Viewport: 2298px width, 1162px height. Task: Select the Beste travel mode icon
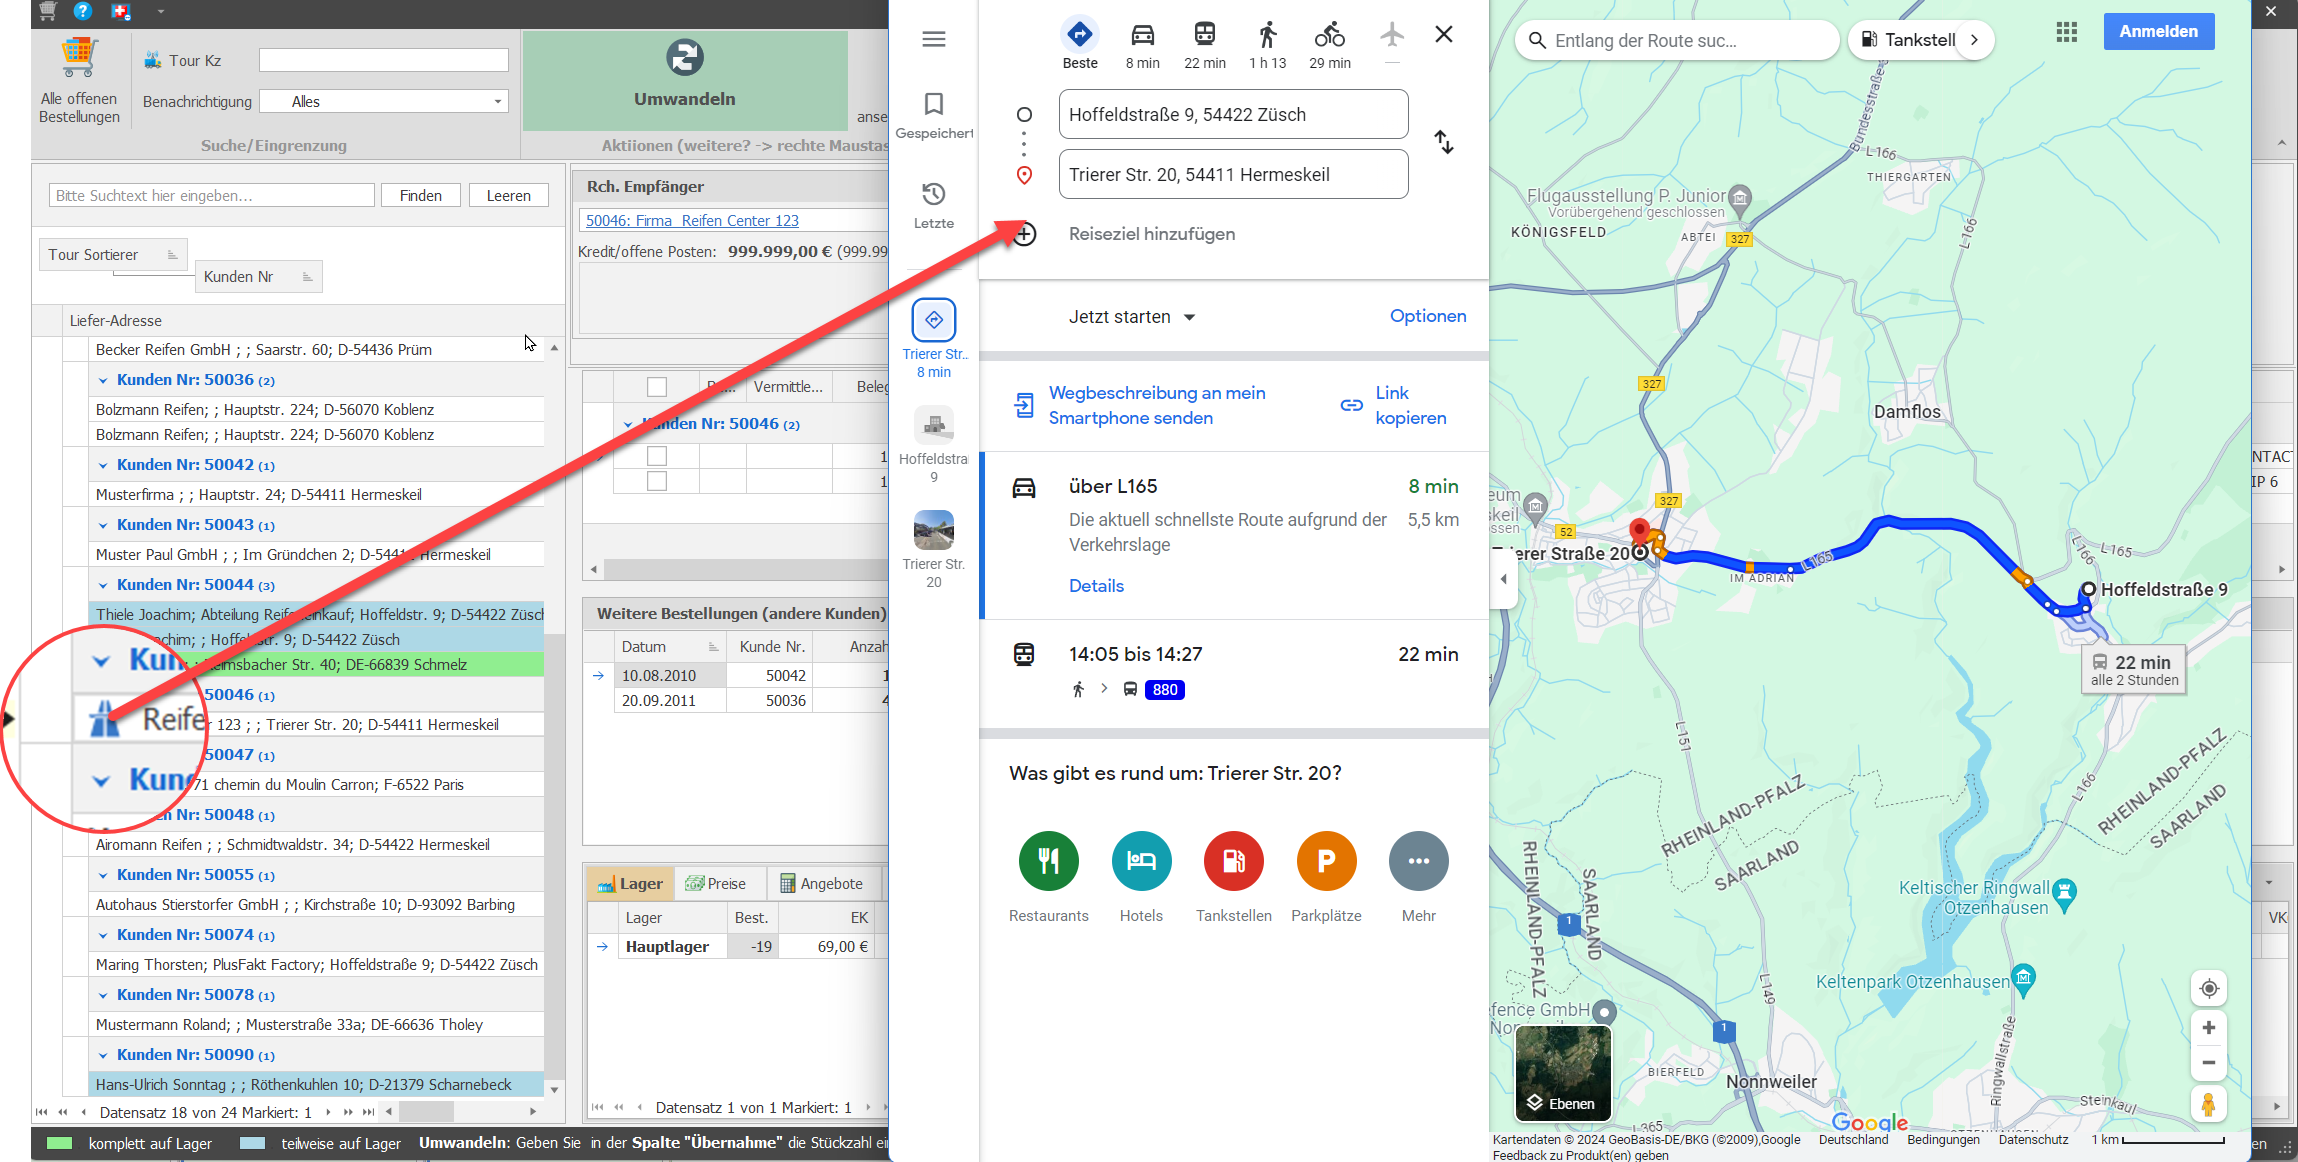(1079, 35)
